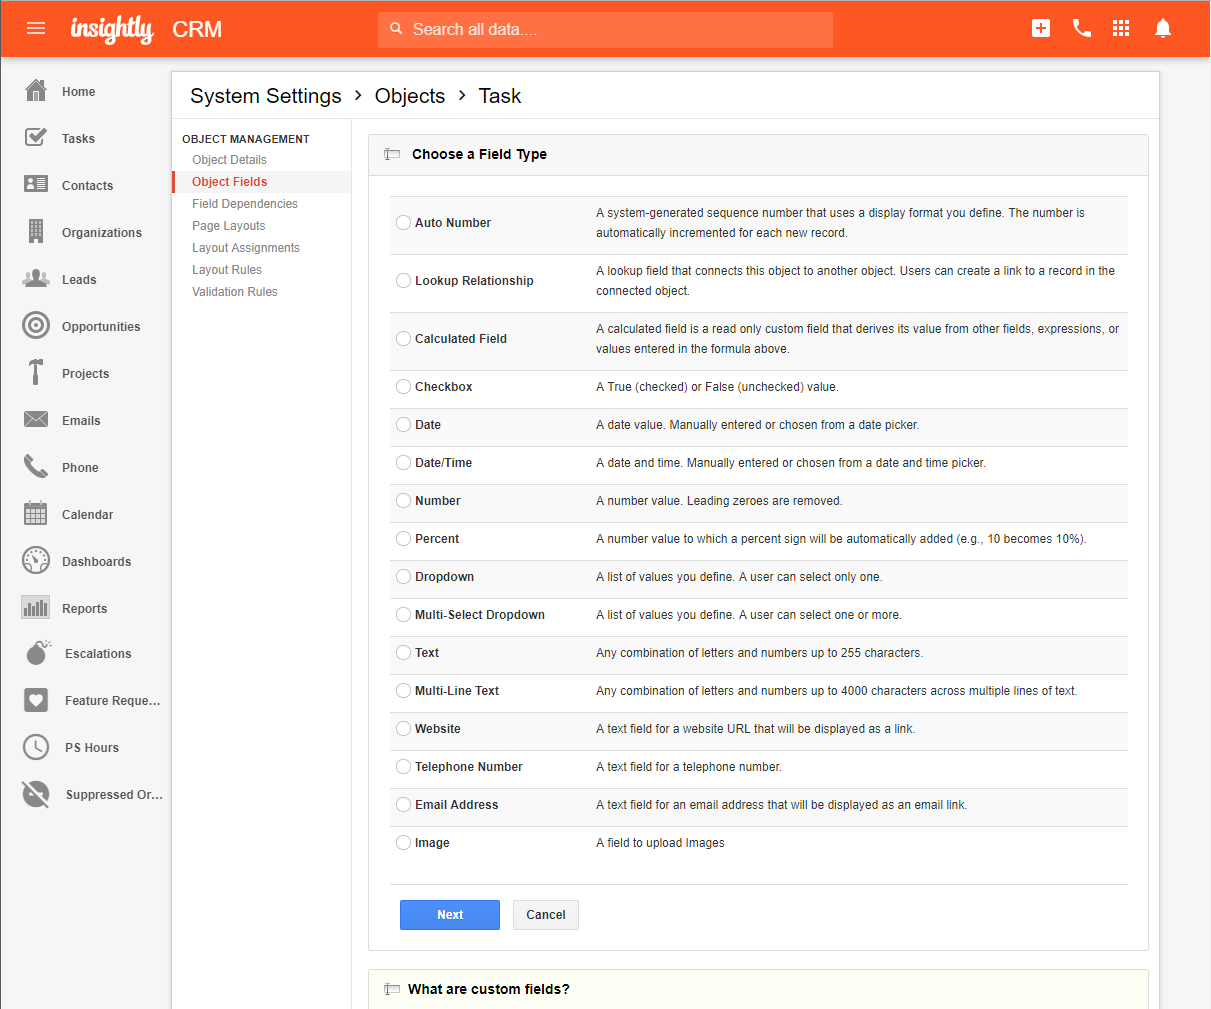The height and width of the screenshot is (1009, 1211).
Task: Navigate to System Settings via breadcrumb
Action: [x=265, y=95]
